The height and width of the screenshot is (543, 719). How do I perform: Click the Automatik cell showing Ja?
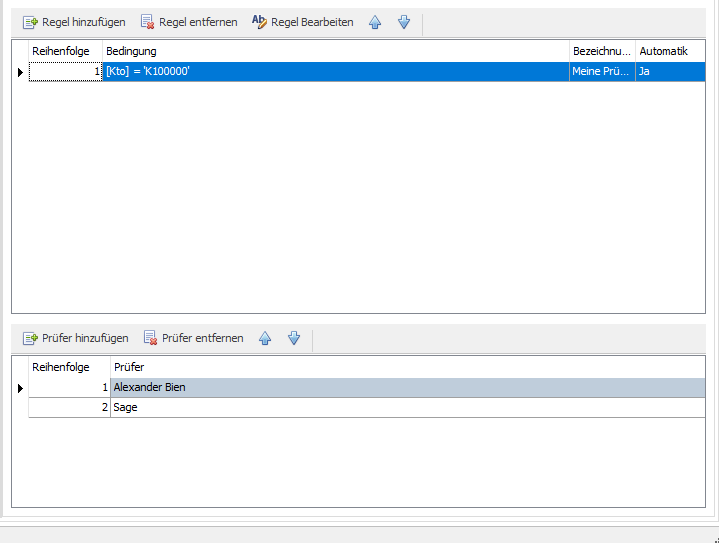click(663, 72)
